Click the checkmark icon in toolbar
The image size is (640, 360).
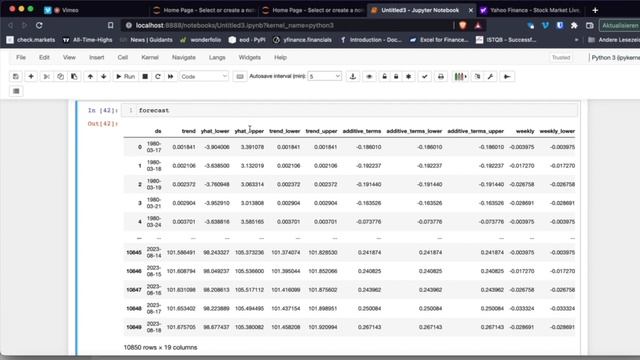click(x=424, y=76)
